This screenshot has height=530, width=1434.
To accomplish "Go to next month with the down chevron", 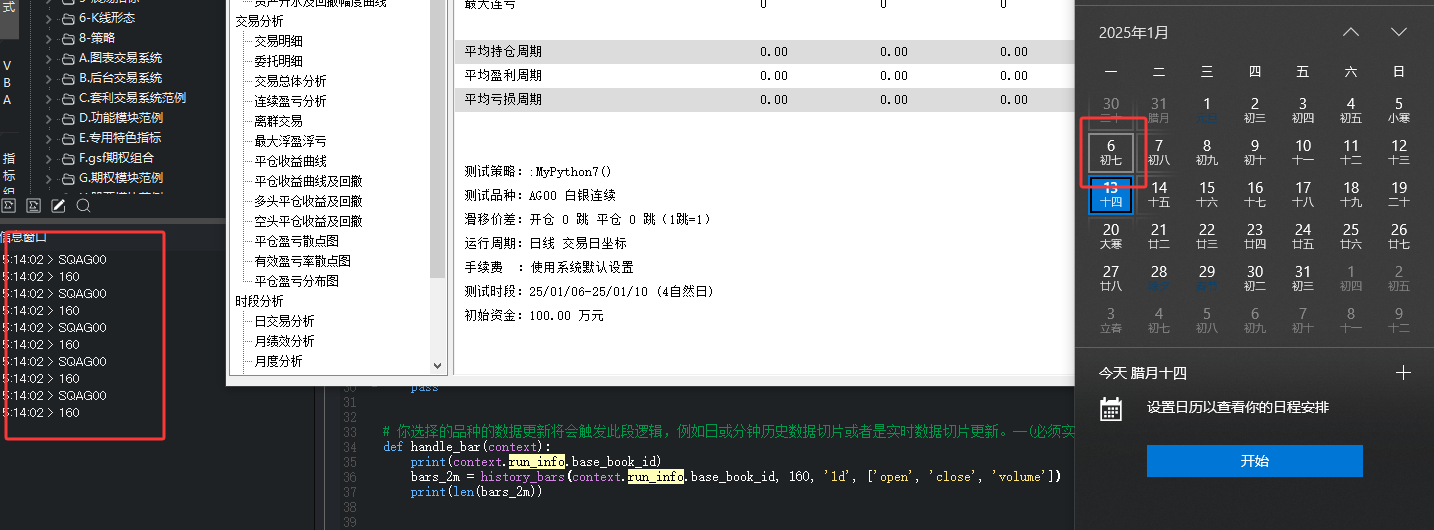I will (x=1399, y=32).
